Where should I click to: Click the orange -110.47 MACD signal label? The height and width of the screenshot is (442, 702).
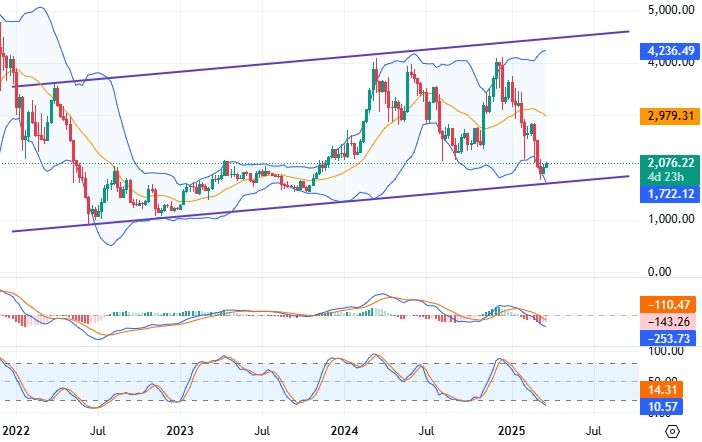[x=668, y=305]
